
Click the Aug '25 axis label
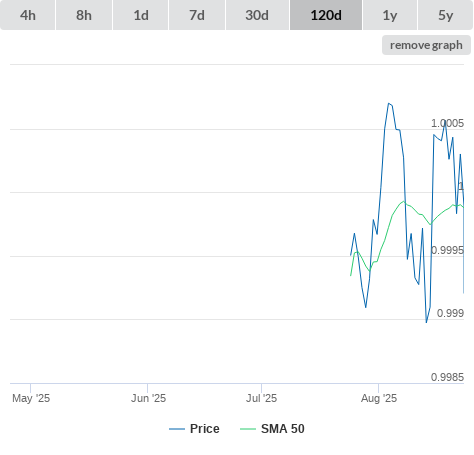379,398
